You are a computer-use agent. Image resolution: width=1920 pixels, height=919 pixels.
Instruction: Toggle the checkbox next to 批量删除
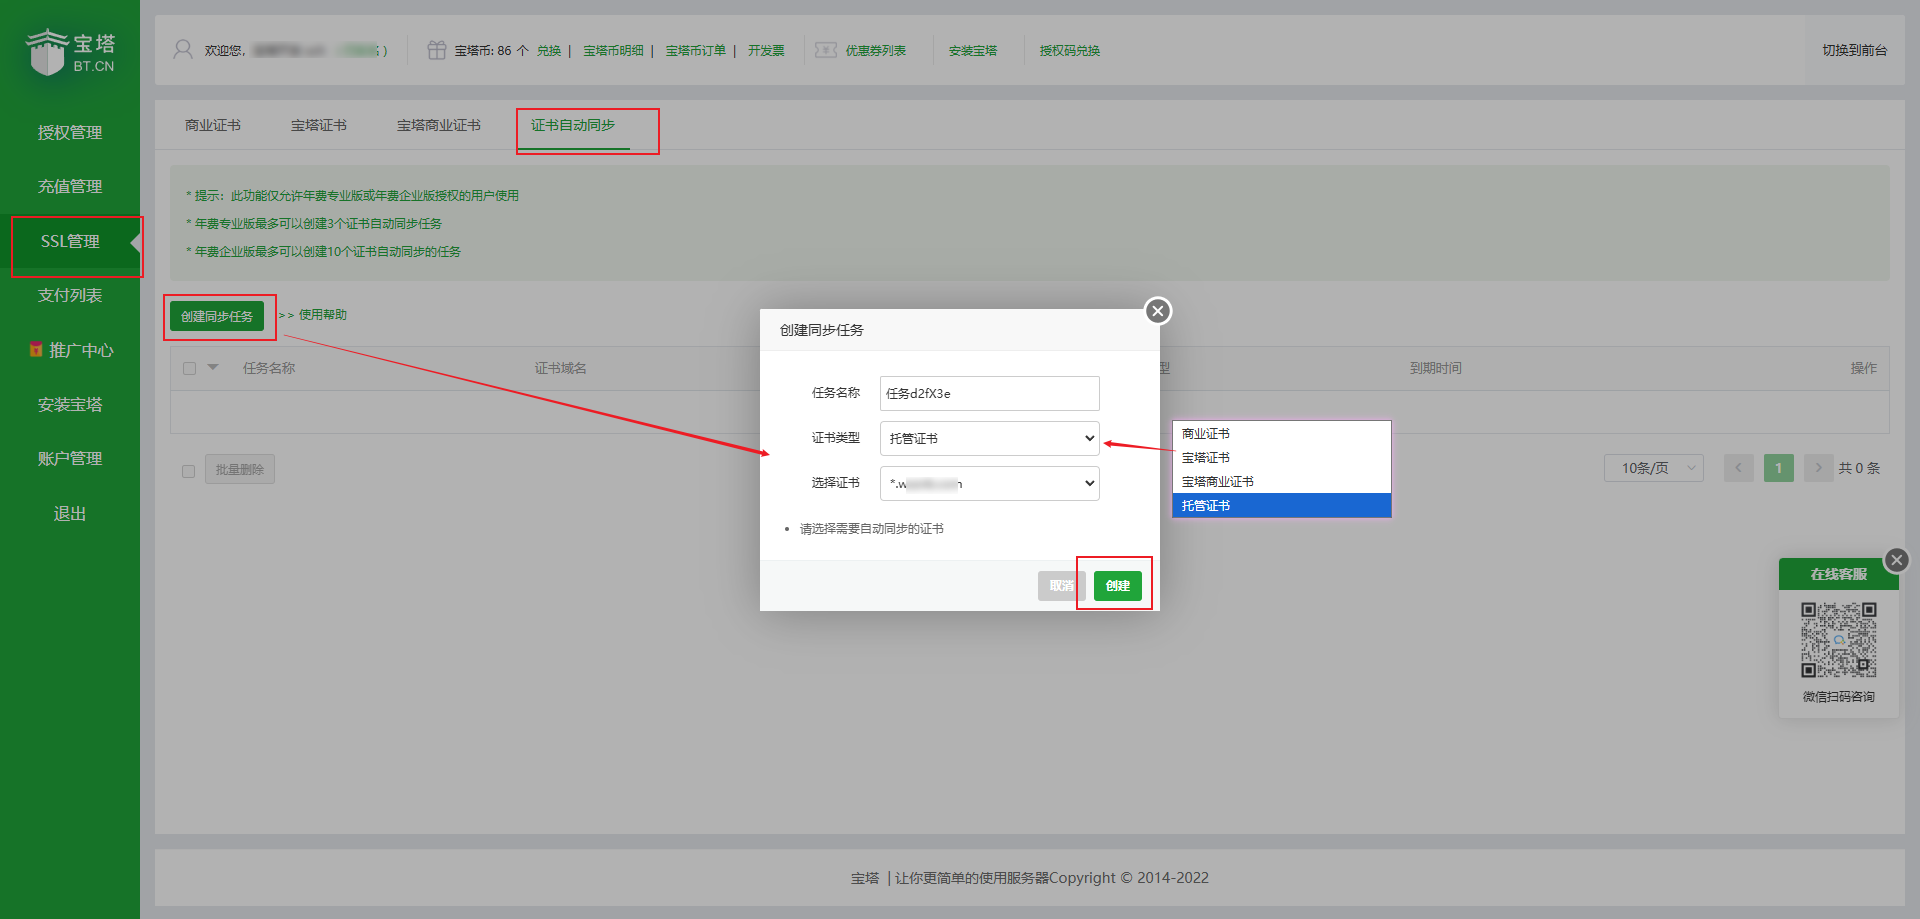pos(188,471)
